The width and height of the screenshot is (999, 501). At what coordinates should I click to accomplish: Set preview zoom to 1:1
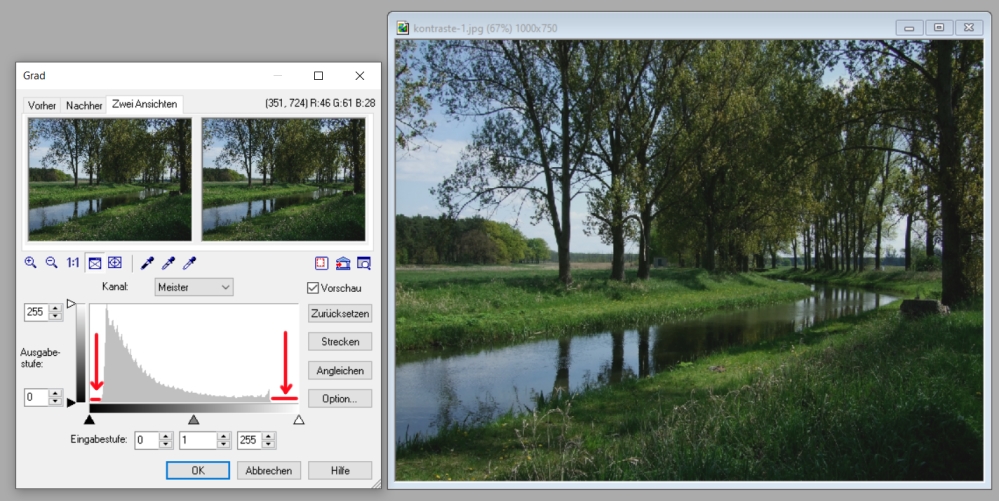73,263
